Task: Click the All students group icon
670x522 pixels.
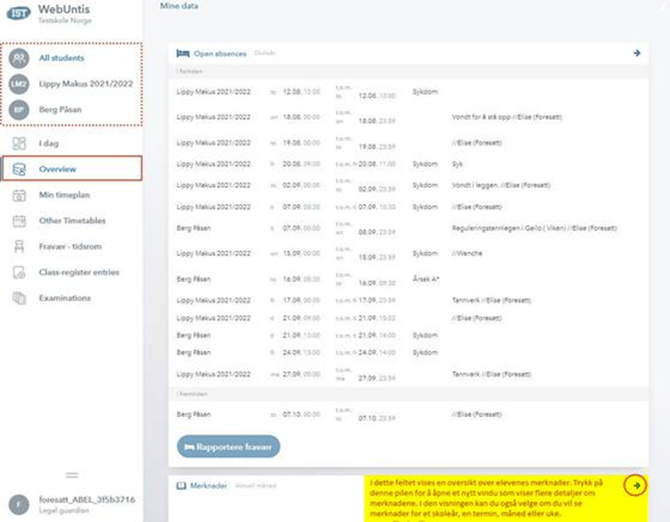Action: [19, 58]
